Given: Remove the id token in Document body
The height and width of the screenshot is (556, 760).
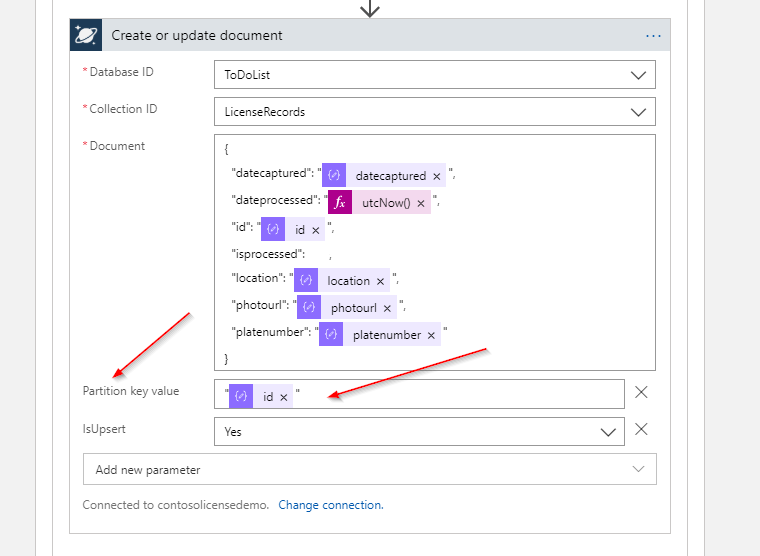Looking at the screenshot, I should coord(316,230).
